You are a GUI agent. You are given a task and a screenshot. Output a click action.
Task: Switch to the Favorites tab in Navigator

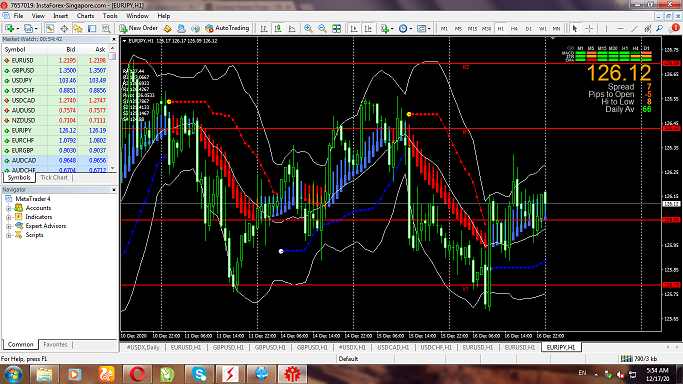55,344
